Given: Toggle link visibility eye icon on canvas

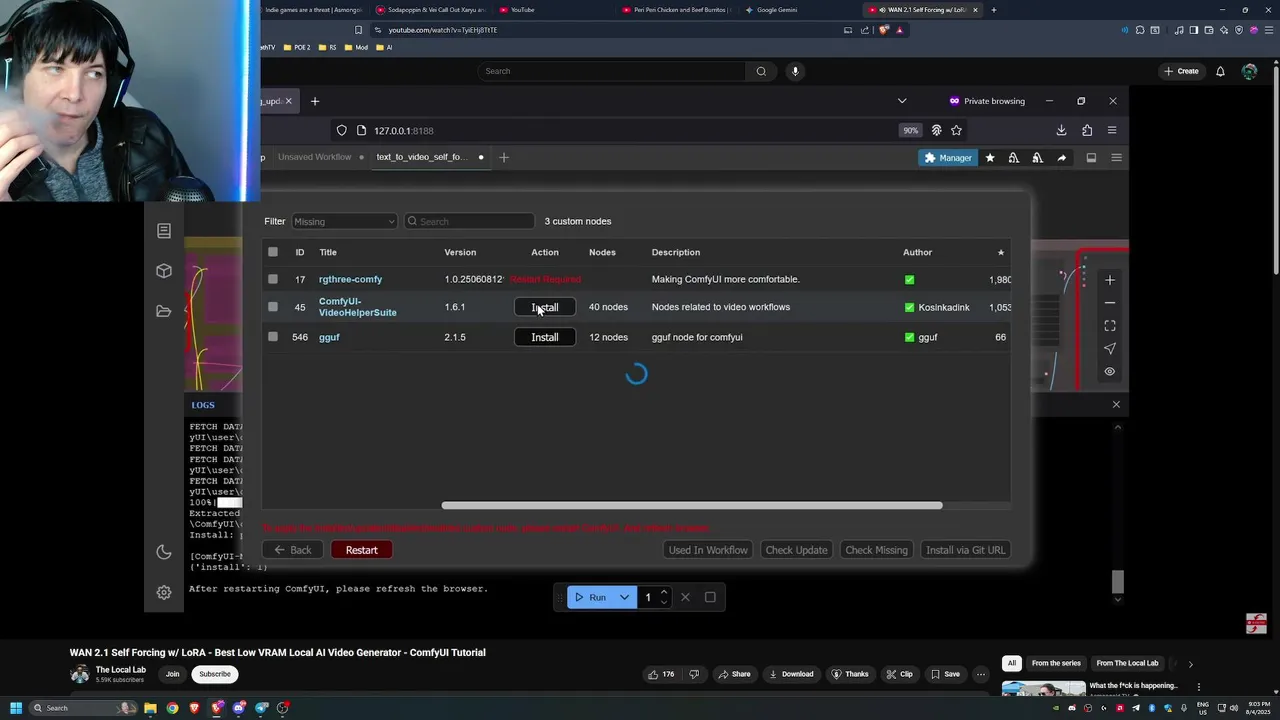Looking at the screenshot, I should point(1109,372).
